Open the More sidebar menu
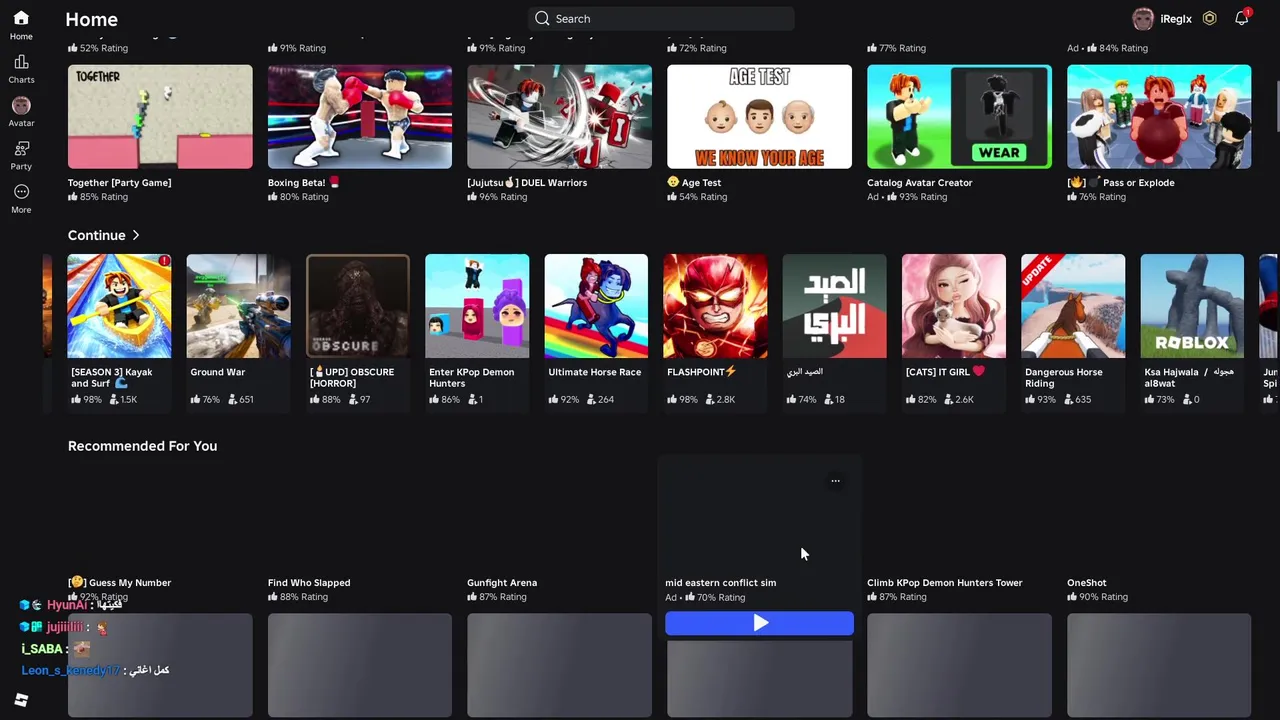The image size is (1280, 720). click(21, 192)
